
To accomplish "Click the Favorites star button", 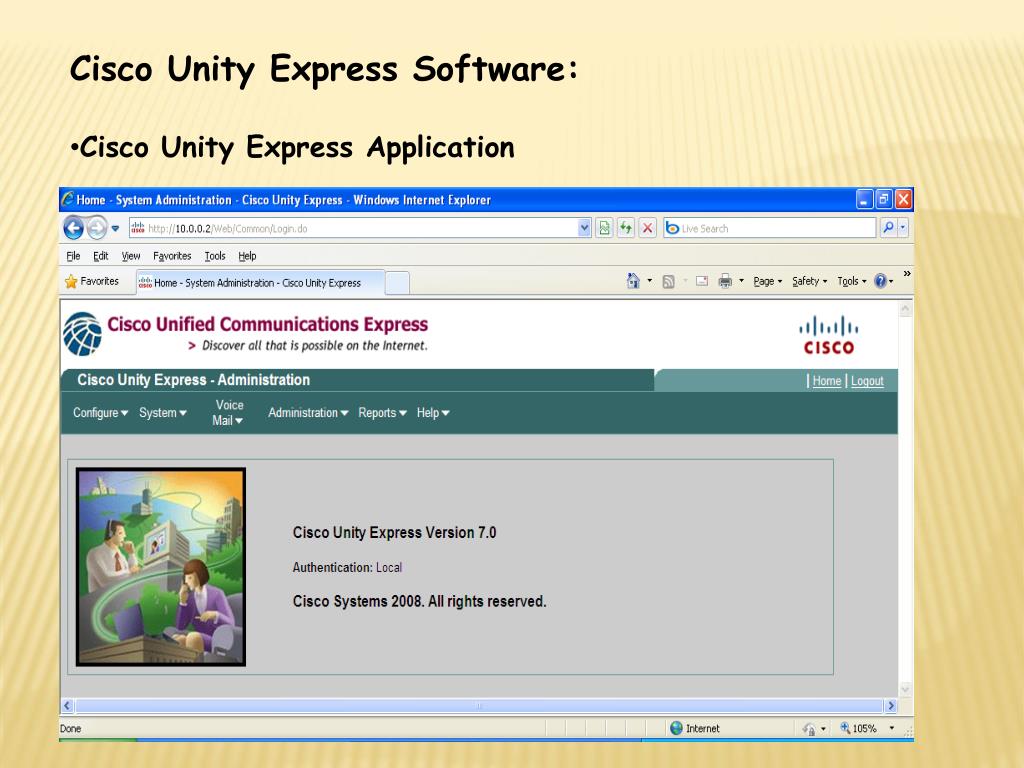I will coord(91,281).
